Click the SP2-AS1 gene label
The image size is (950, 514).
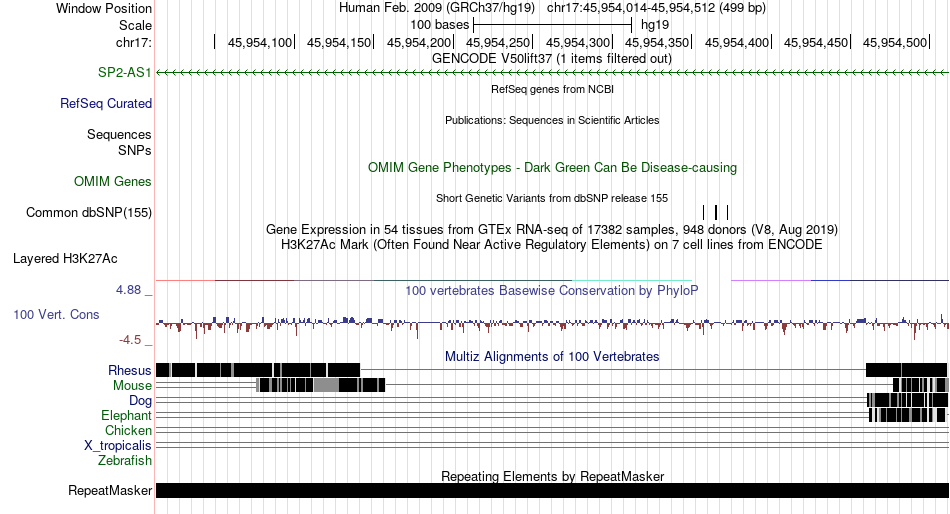click(124, 72)
